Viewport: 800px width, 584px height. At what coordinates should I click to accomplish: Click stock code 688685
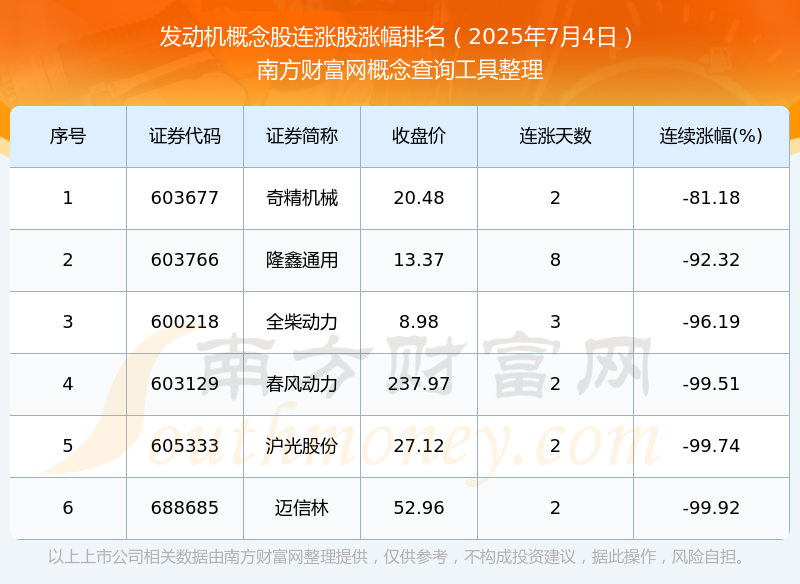(x=185, y=508)
